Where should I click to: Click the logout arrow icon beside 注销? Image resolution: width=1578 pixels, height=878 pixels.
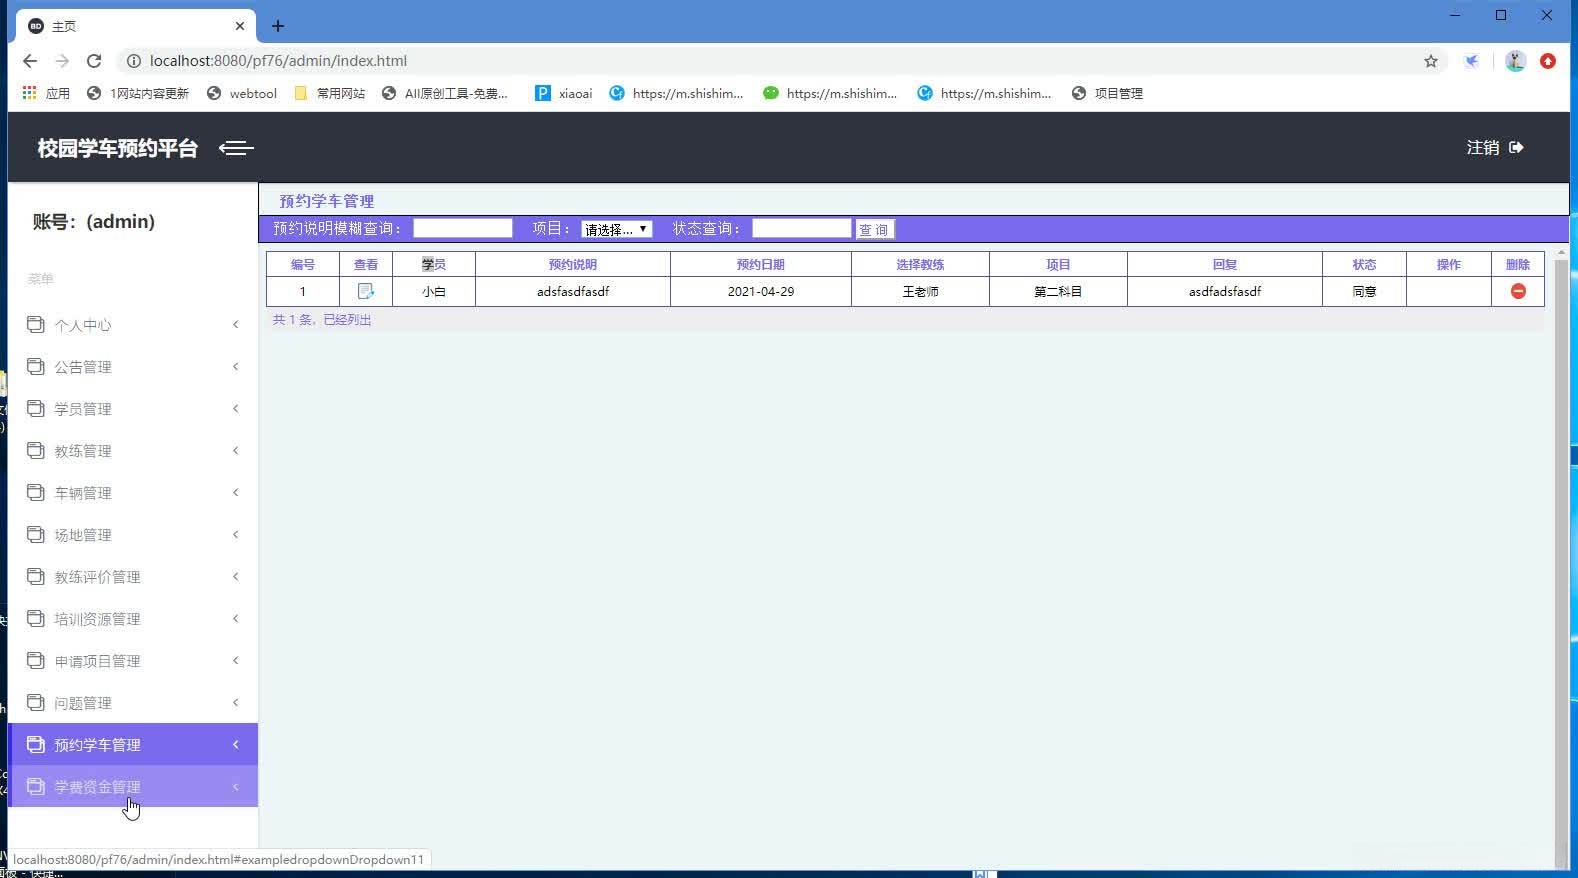[1516, 148]
